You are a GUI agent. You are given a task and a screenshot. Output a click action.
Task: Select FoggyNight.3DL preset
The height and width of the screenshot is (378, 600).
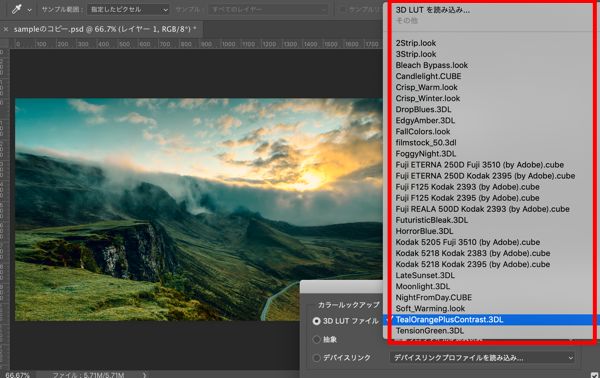pyautogui.click(x=426, y=154)
